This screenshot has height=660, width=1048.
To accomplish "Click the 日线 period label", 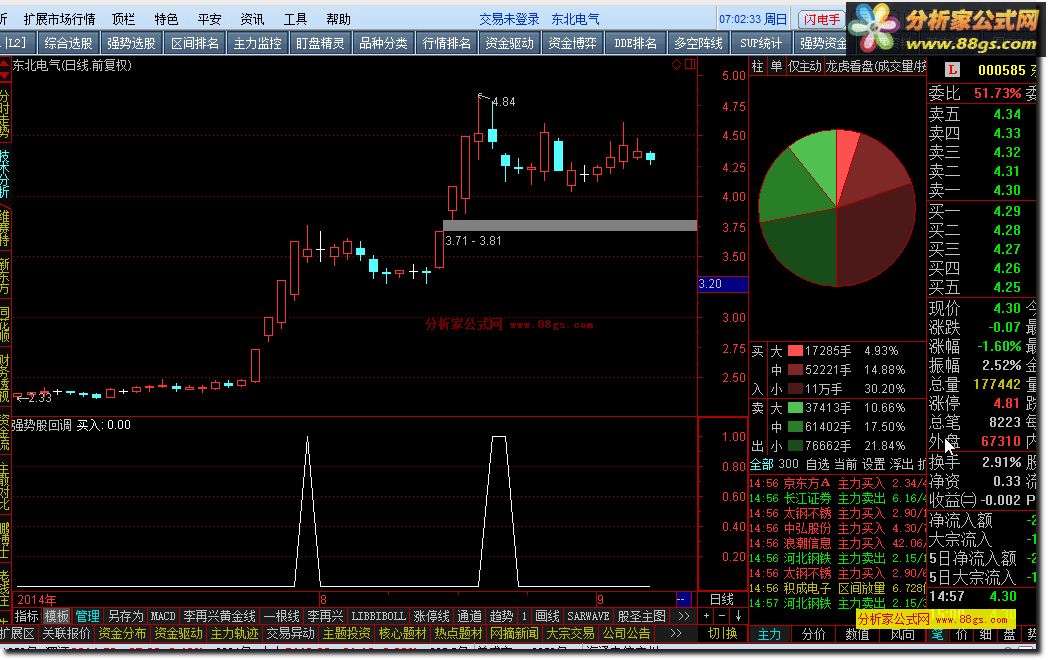I will pyautogui.click(x=722, y=599).
